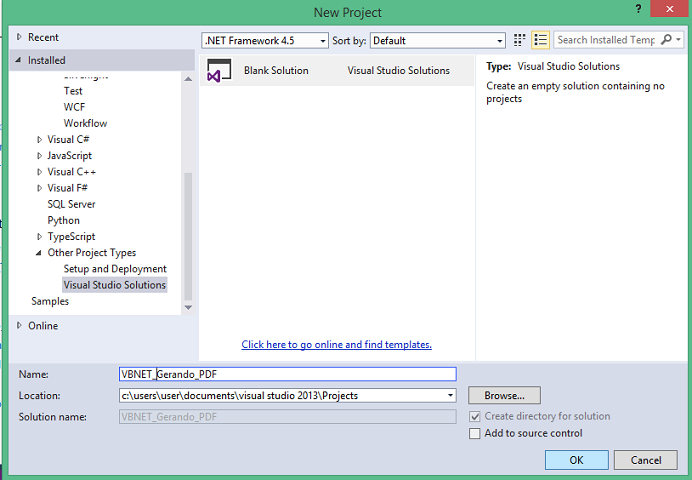Open link to find templates online
Viewport: 692px width, 480px height.
[336, 345]
